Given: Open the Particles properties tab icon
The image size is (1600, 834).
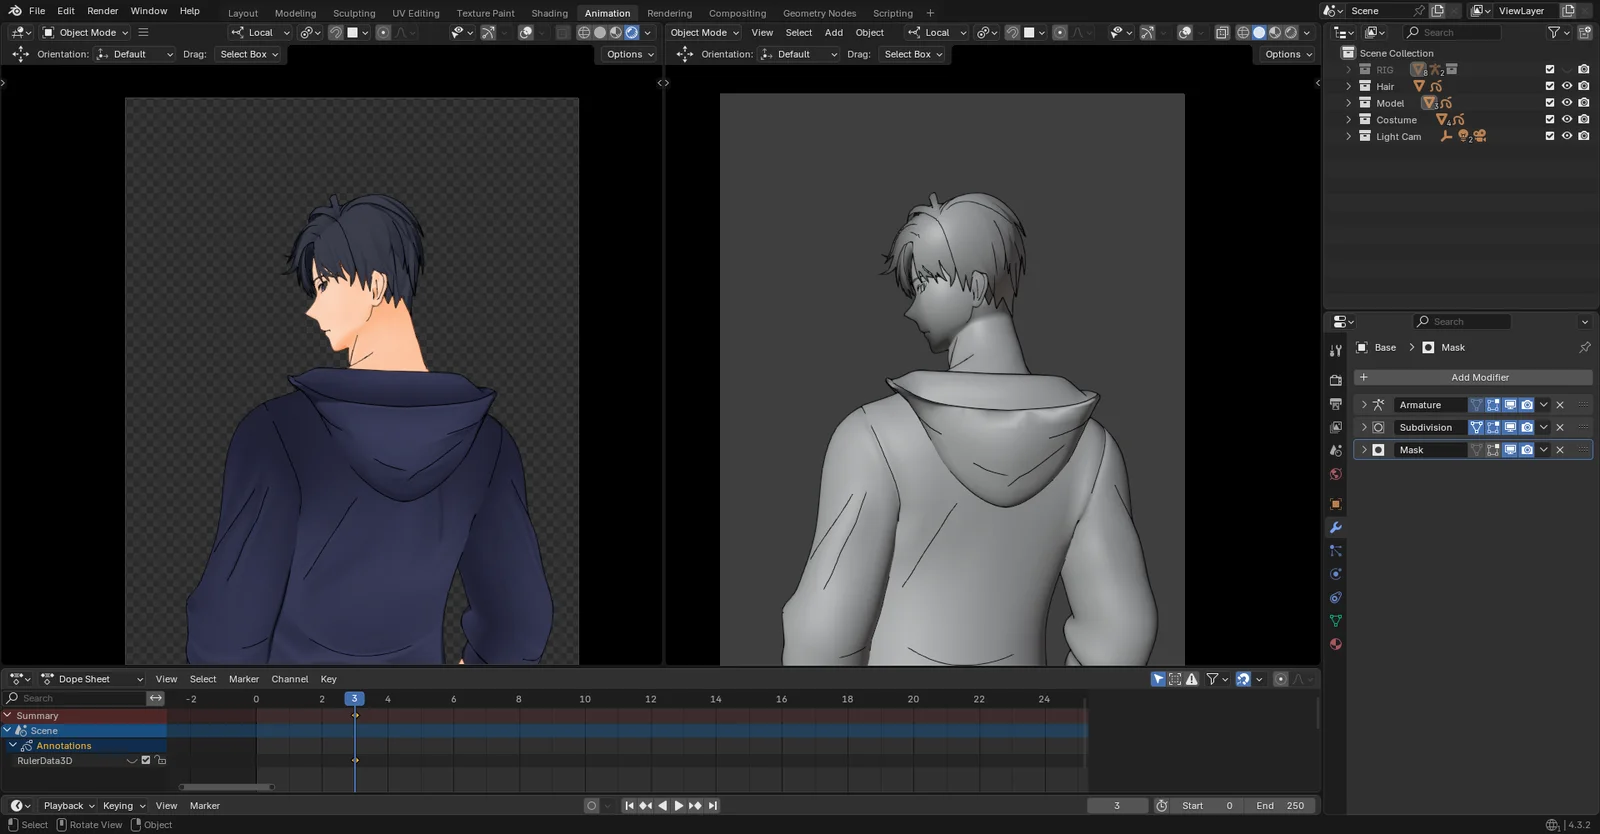Looking at the screenshot, I should click(x=1335, y=551).
